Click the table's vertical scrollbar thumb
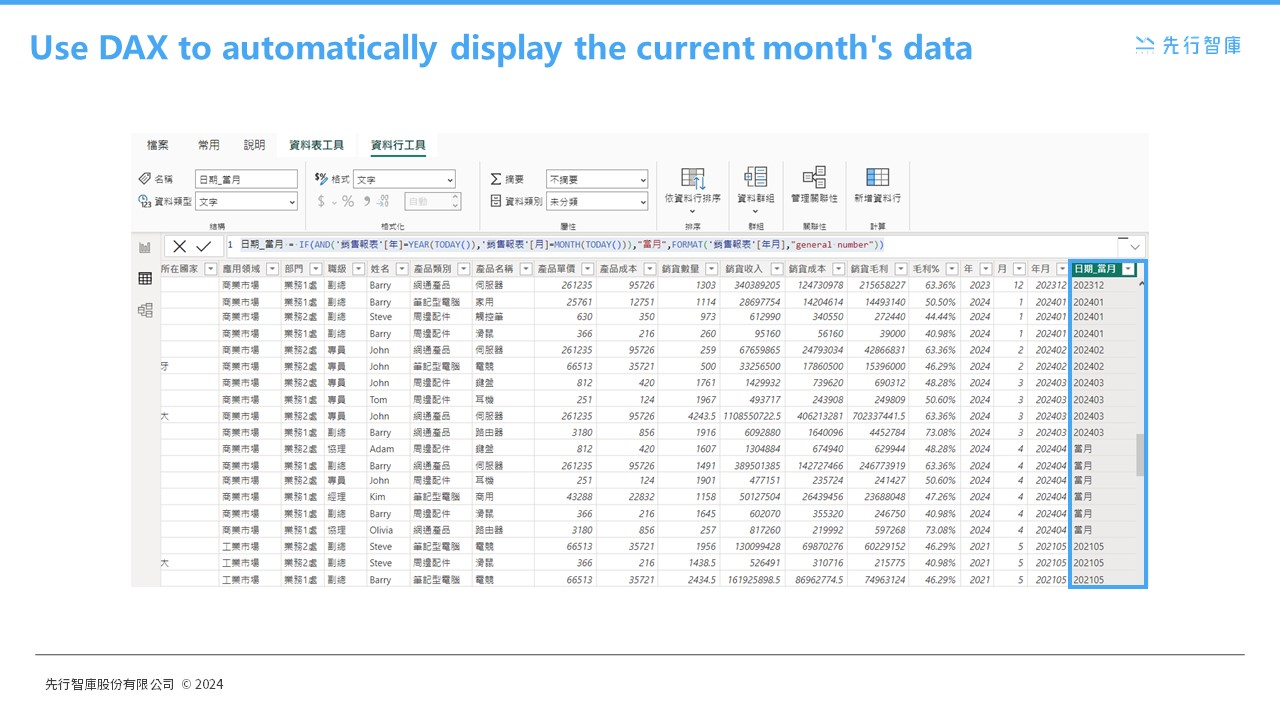Image resolution: width=1280 pixels, height=720 pixels. click(1141, 455)
